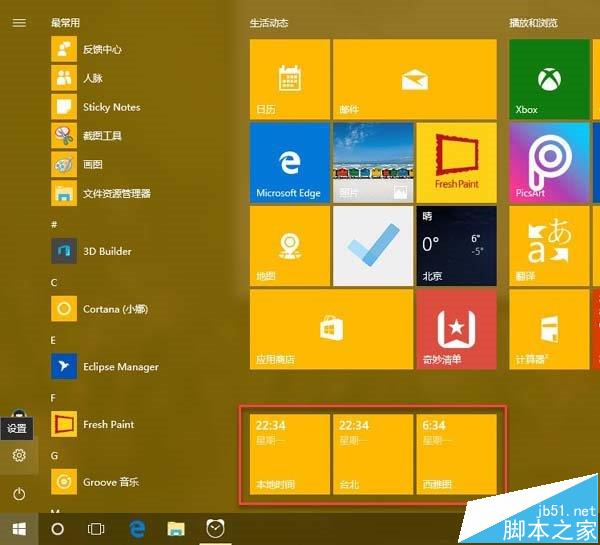Click the 'C' letter group header

point(54,282)
